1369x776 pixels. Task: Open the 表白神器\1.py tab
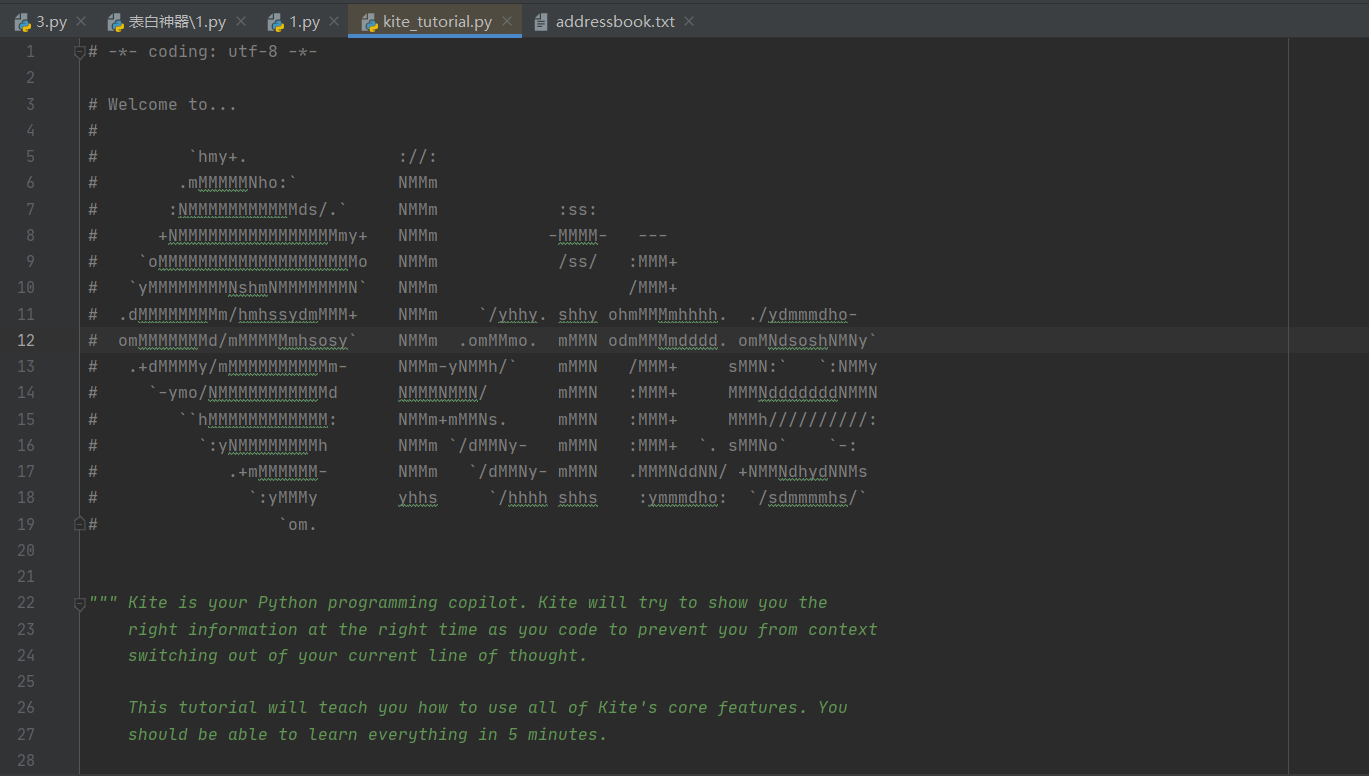tap(177, 21)
